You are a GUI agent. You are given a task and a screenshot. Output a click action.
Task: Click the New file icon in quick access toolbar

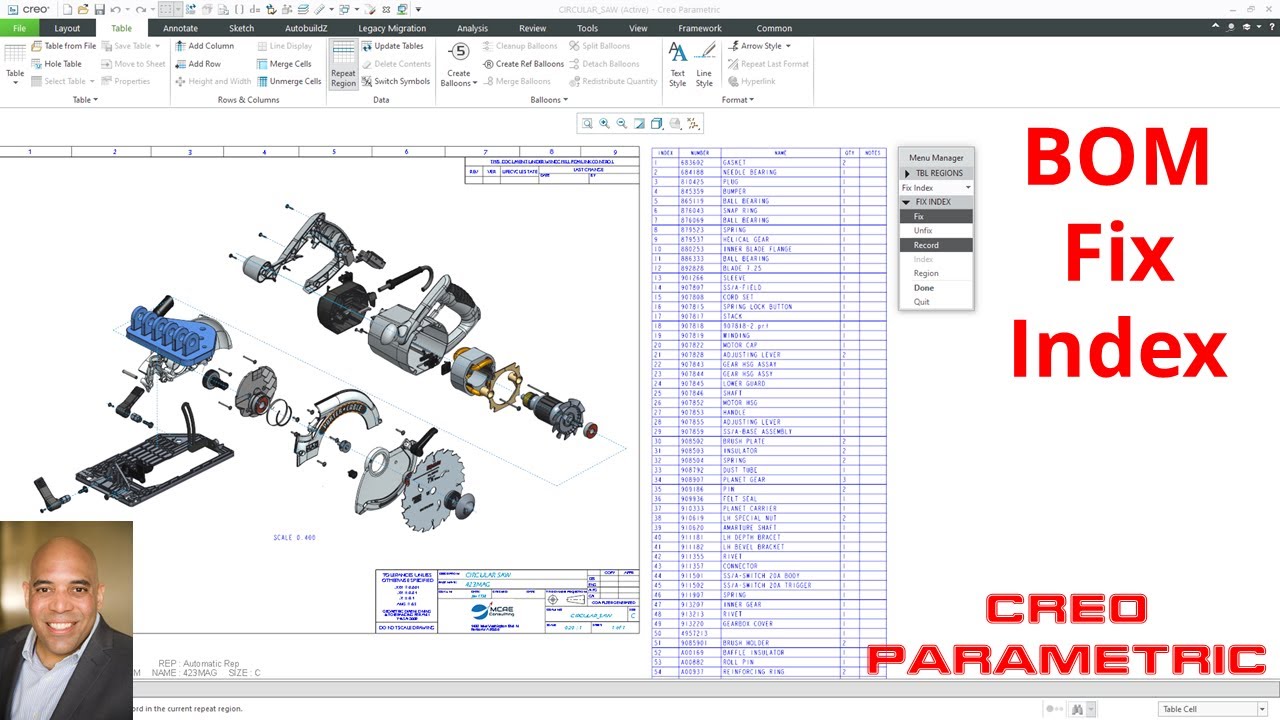coord(68,9)
